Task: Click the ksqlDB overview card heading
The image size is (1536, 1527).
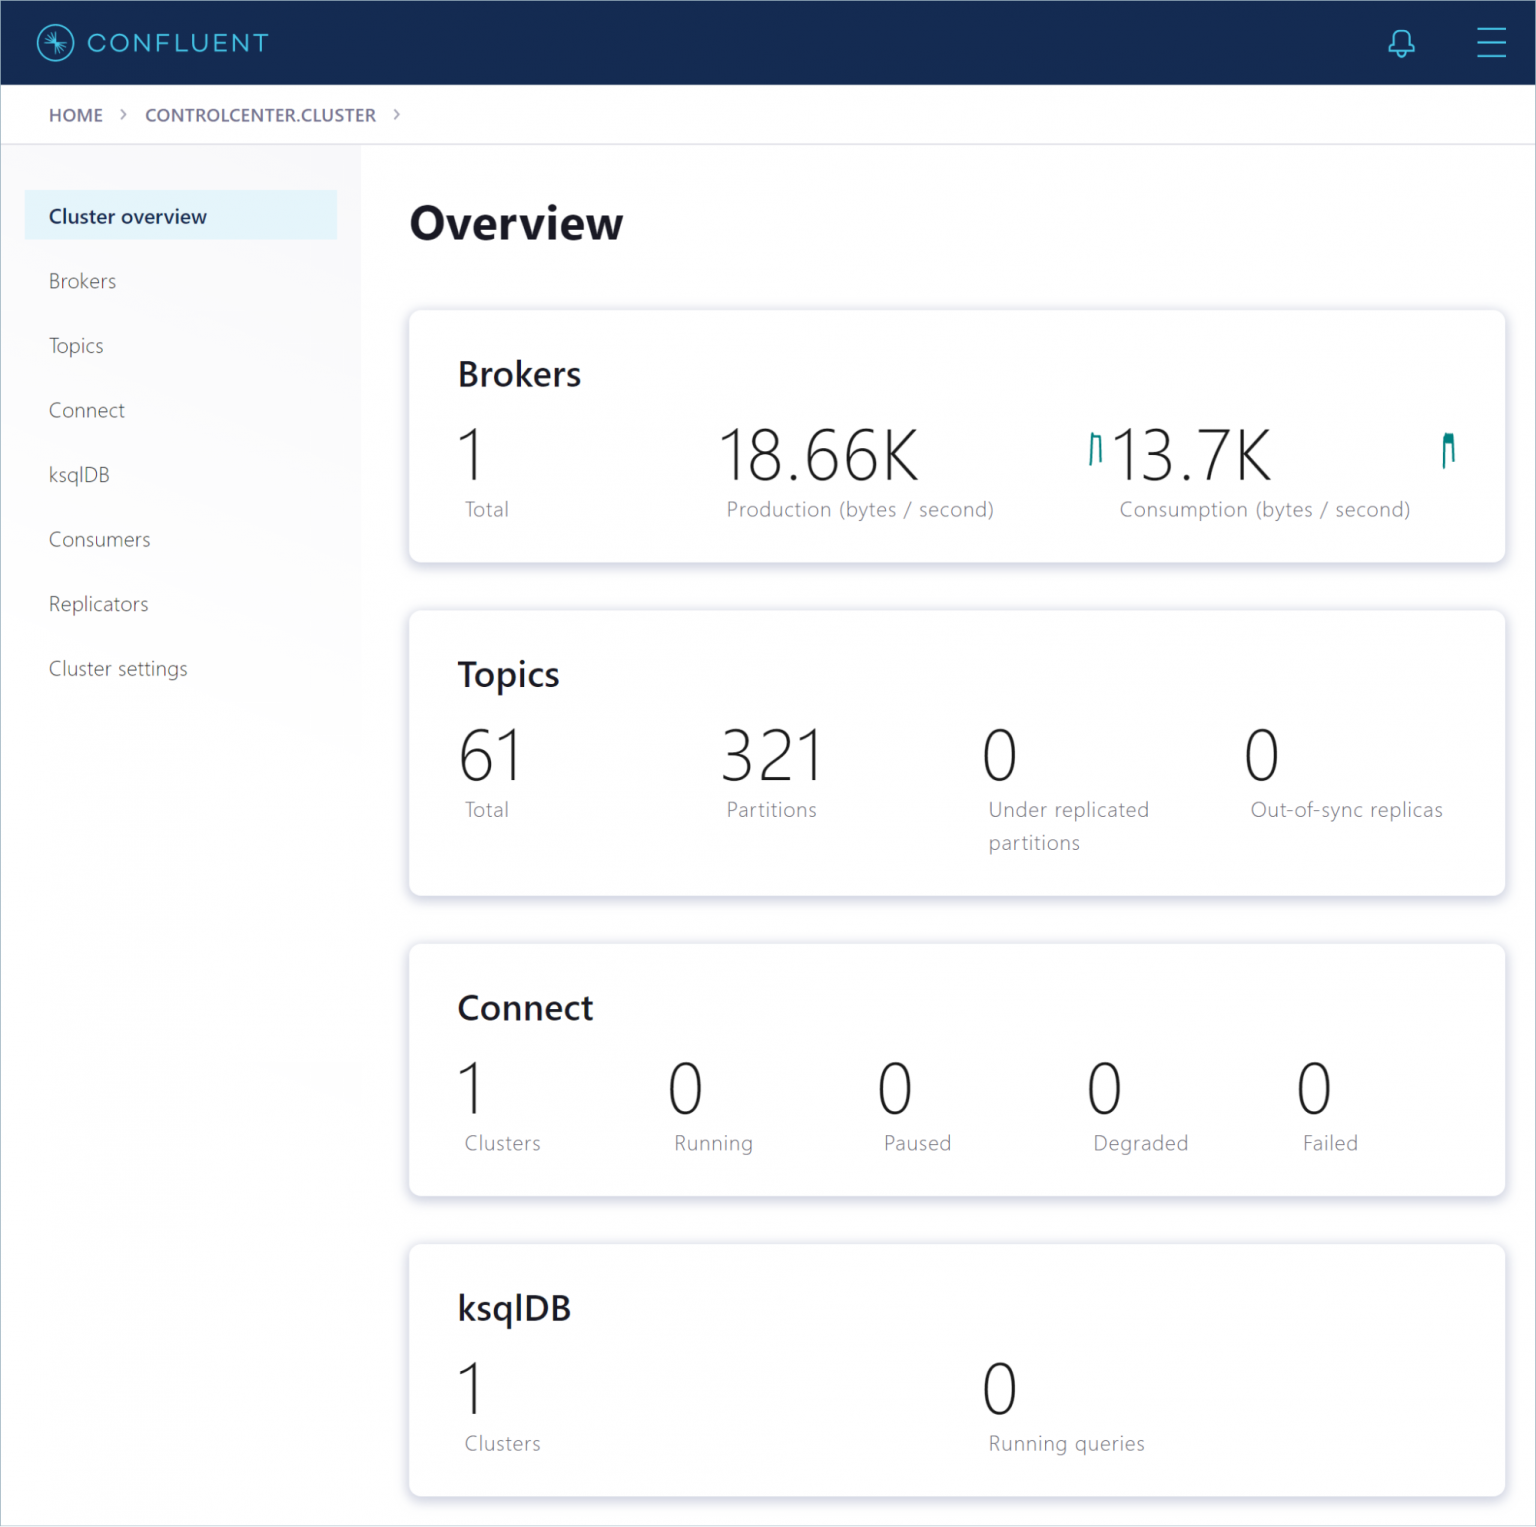Action: click(x=514, y=1308)
